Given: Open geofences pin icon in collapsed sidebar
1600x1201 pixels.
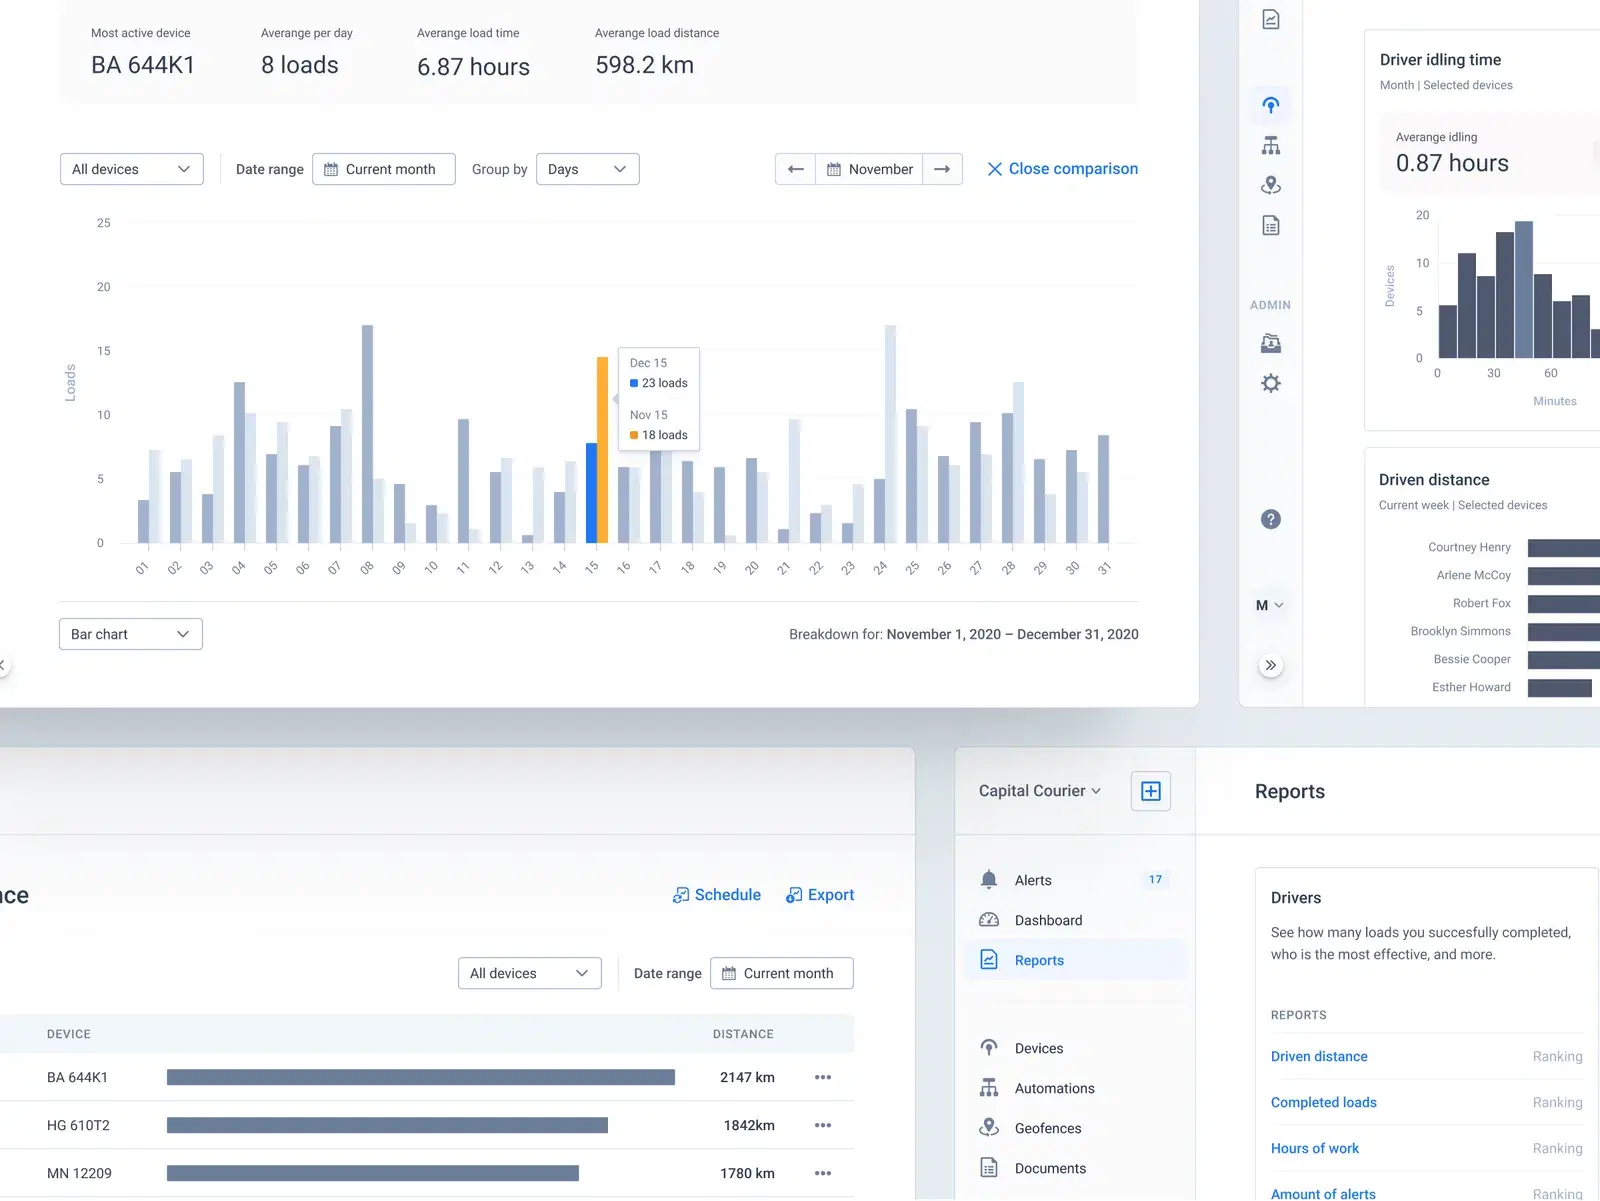Looking at the screenshot, I should point(1270,185).
